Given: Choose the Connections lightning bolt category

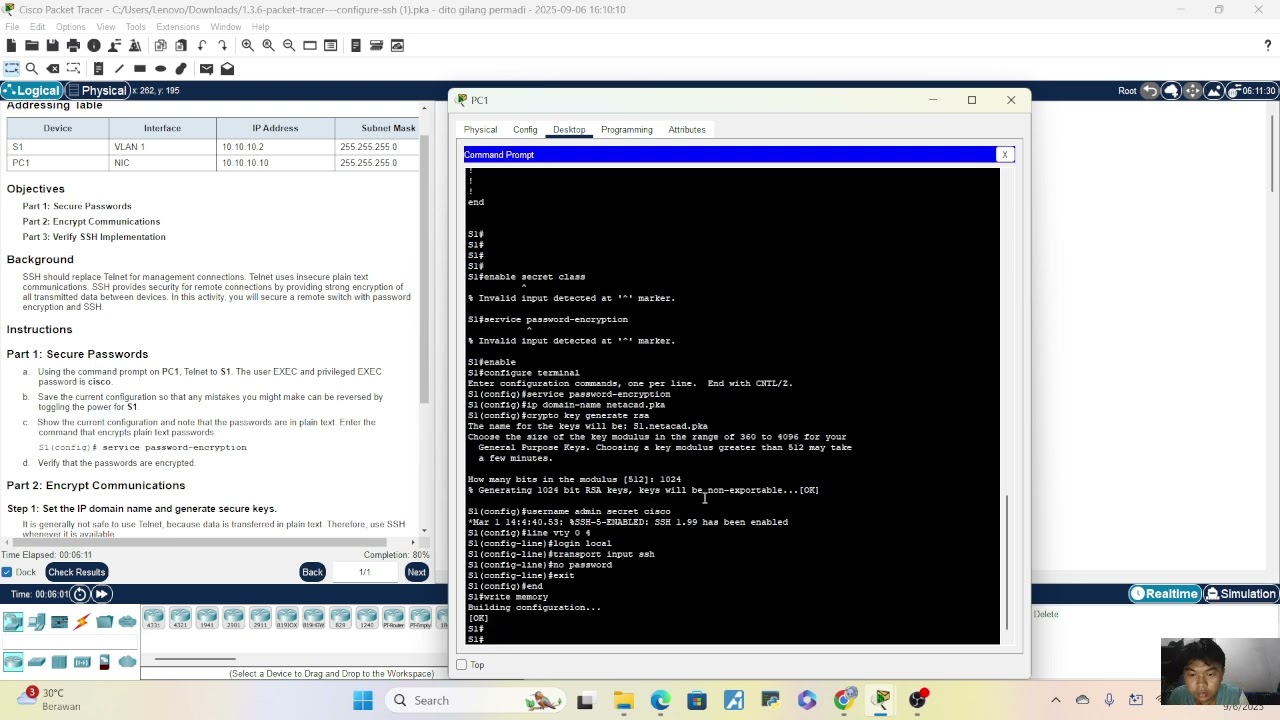Looking at the screenshot, I should (82, 622).
